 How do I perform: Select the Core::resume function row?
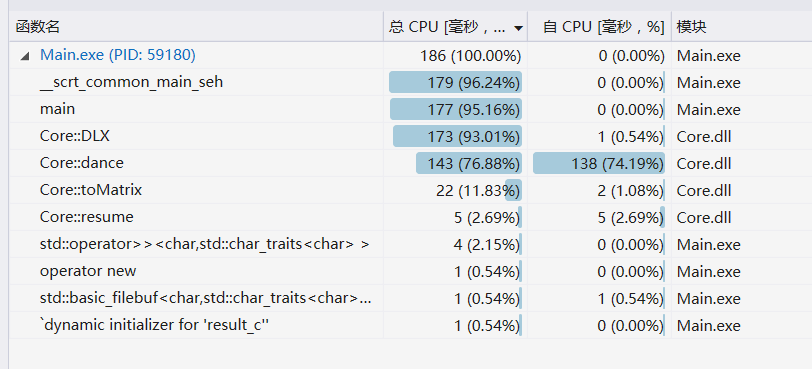[x=410, y=217]
